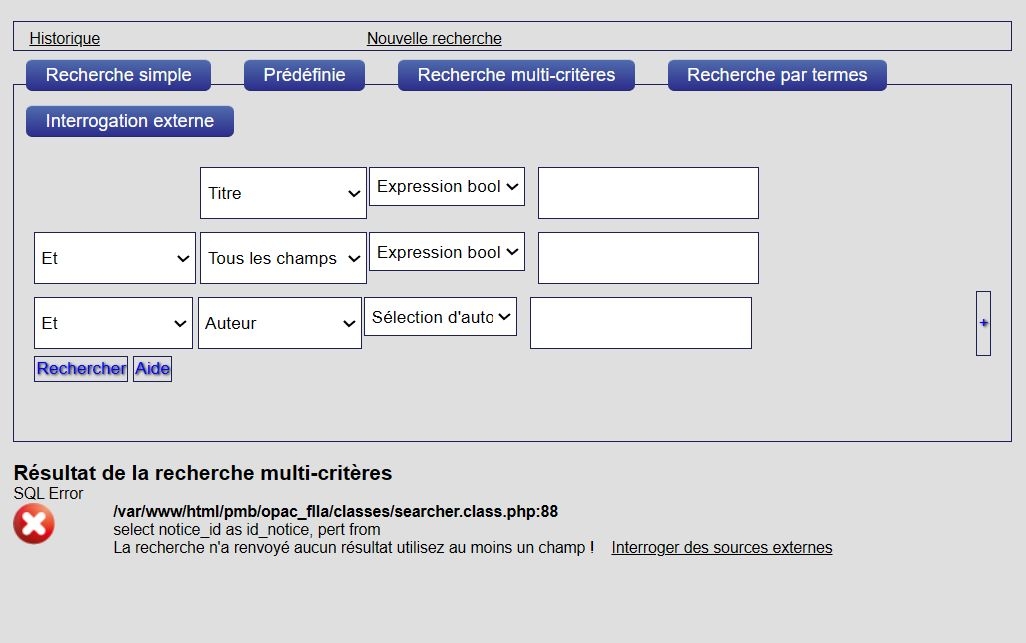Open the Titre field dropdown
The width and height of the screenshot is (1026, 643).
click(x=283, y=193)
